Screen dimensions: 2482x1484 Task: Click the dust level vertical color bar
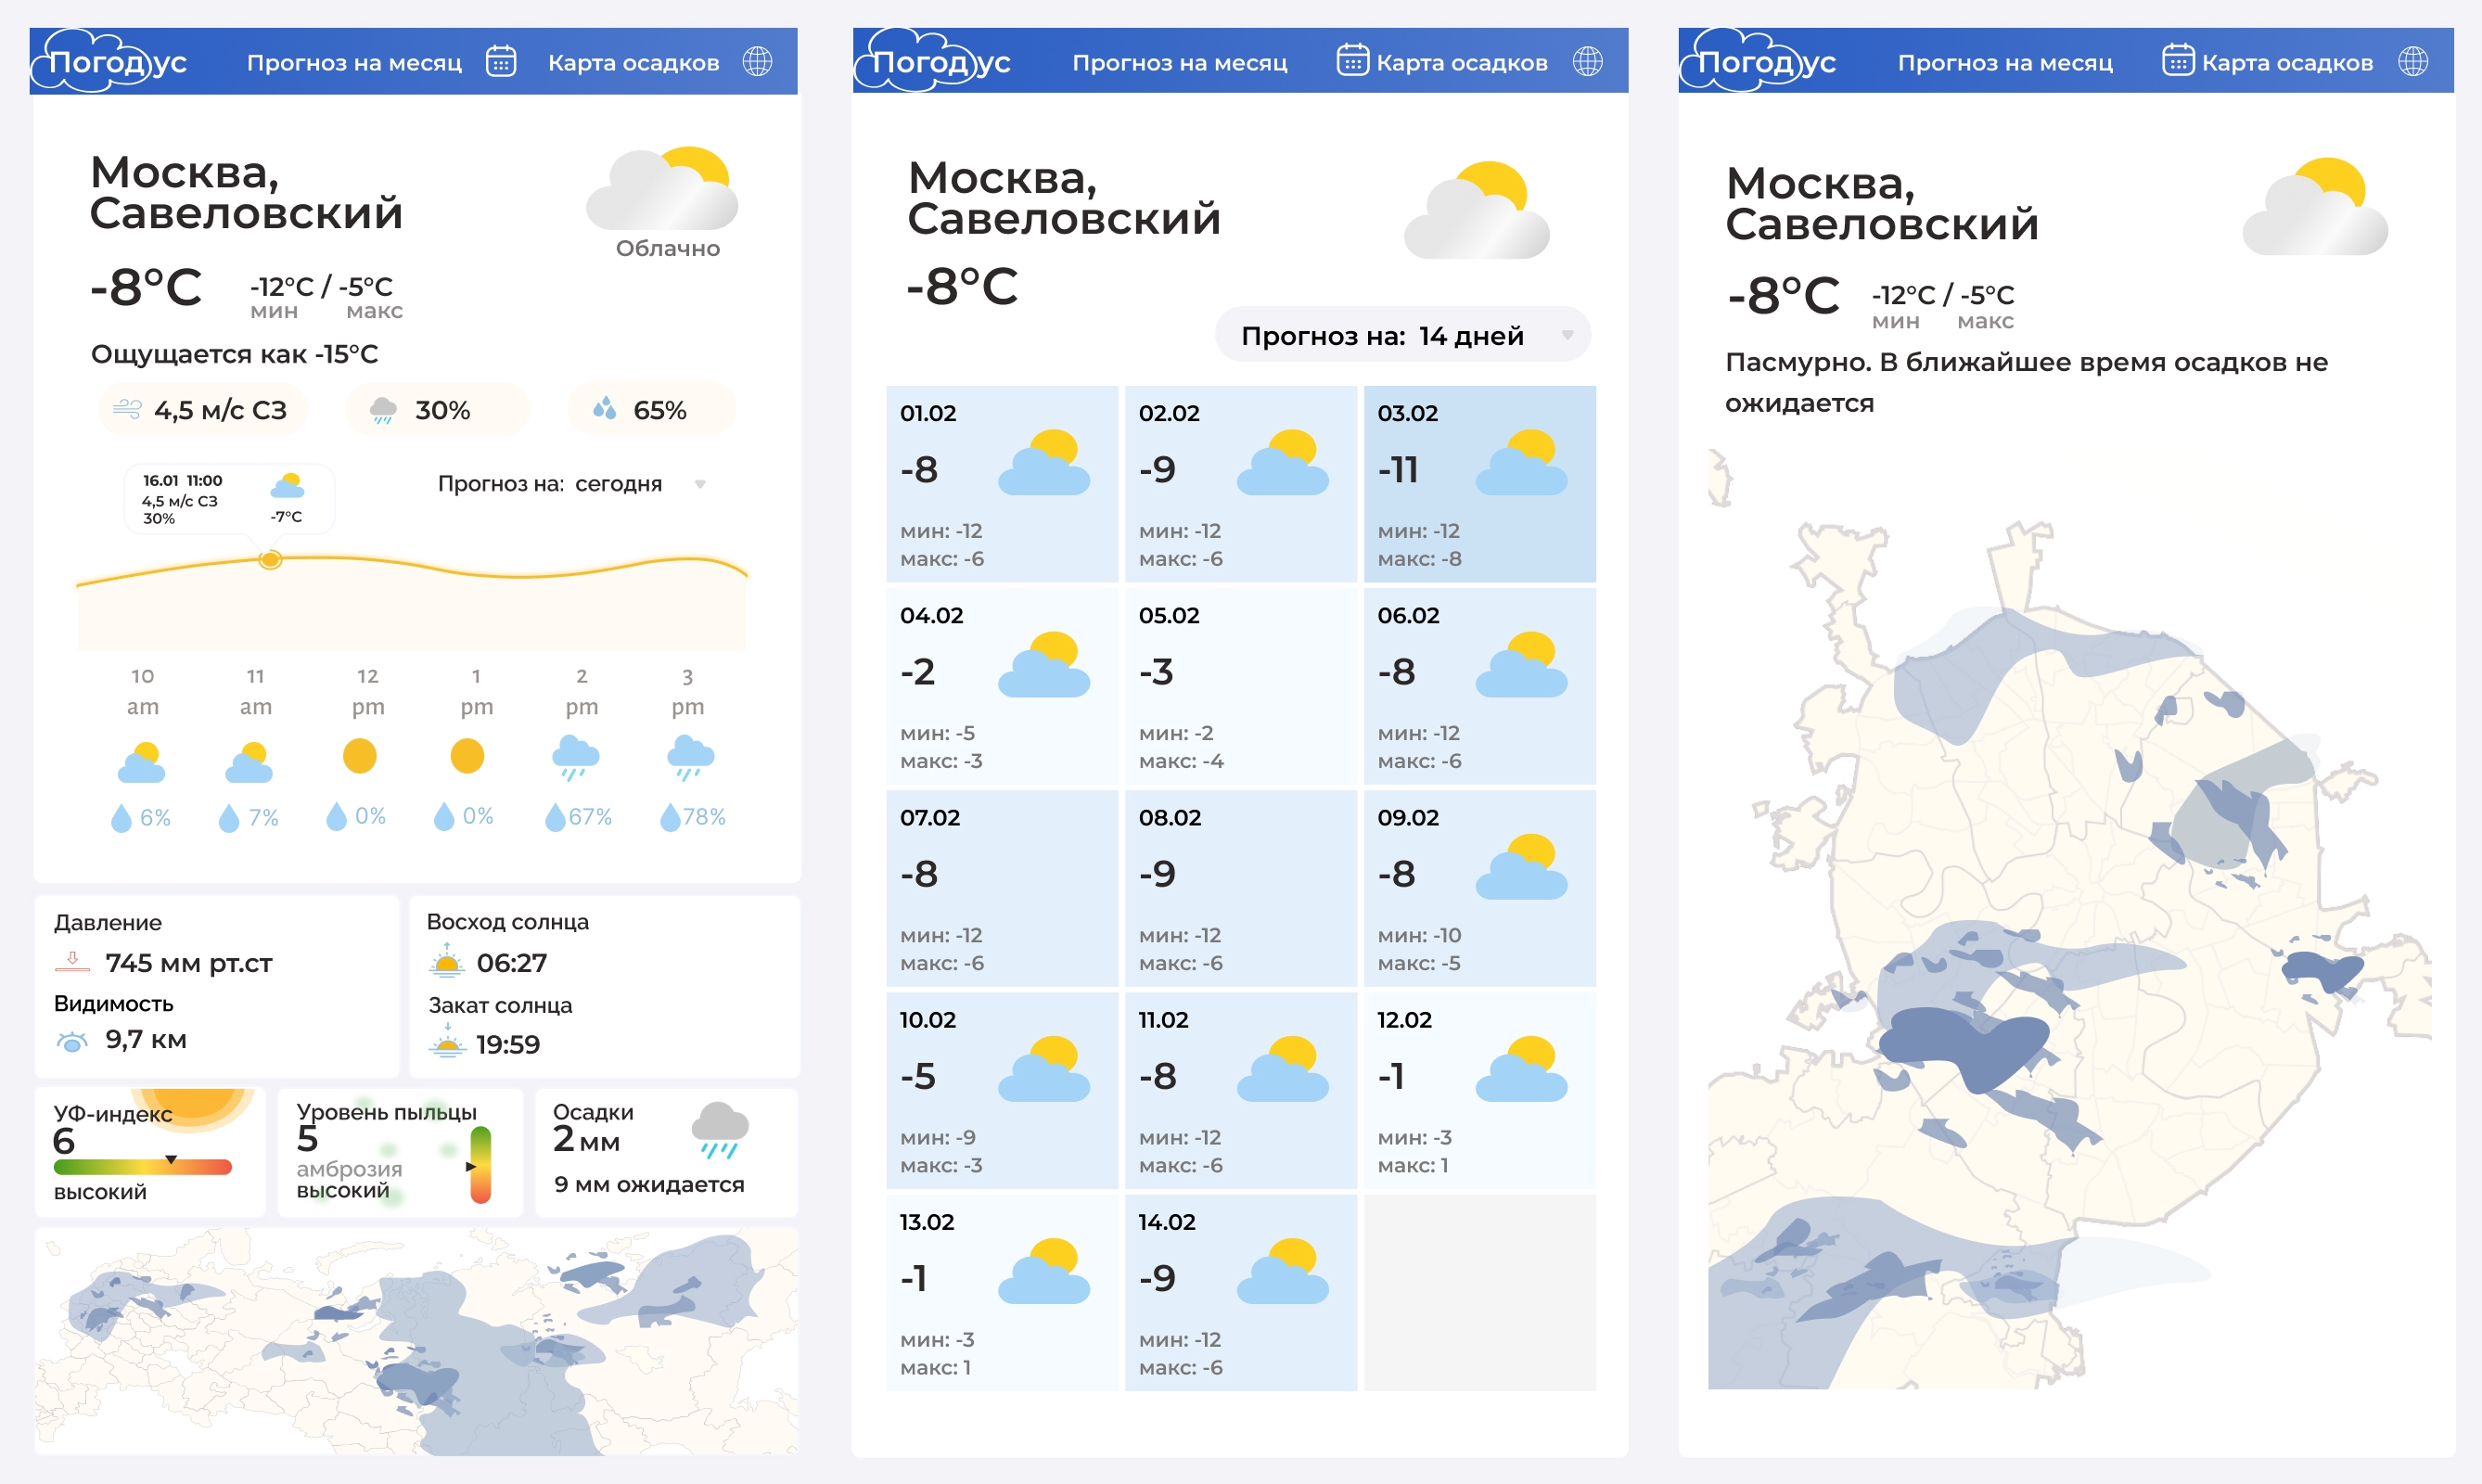[x=481, y=1164]
